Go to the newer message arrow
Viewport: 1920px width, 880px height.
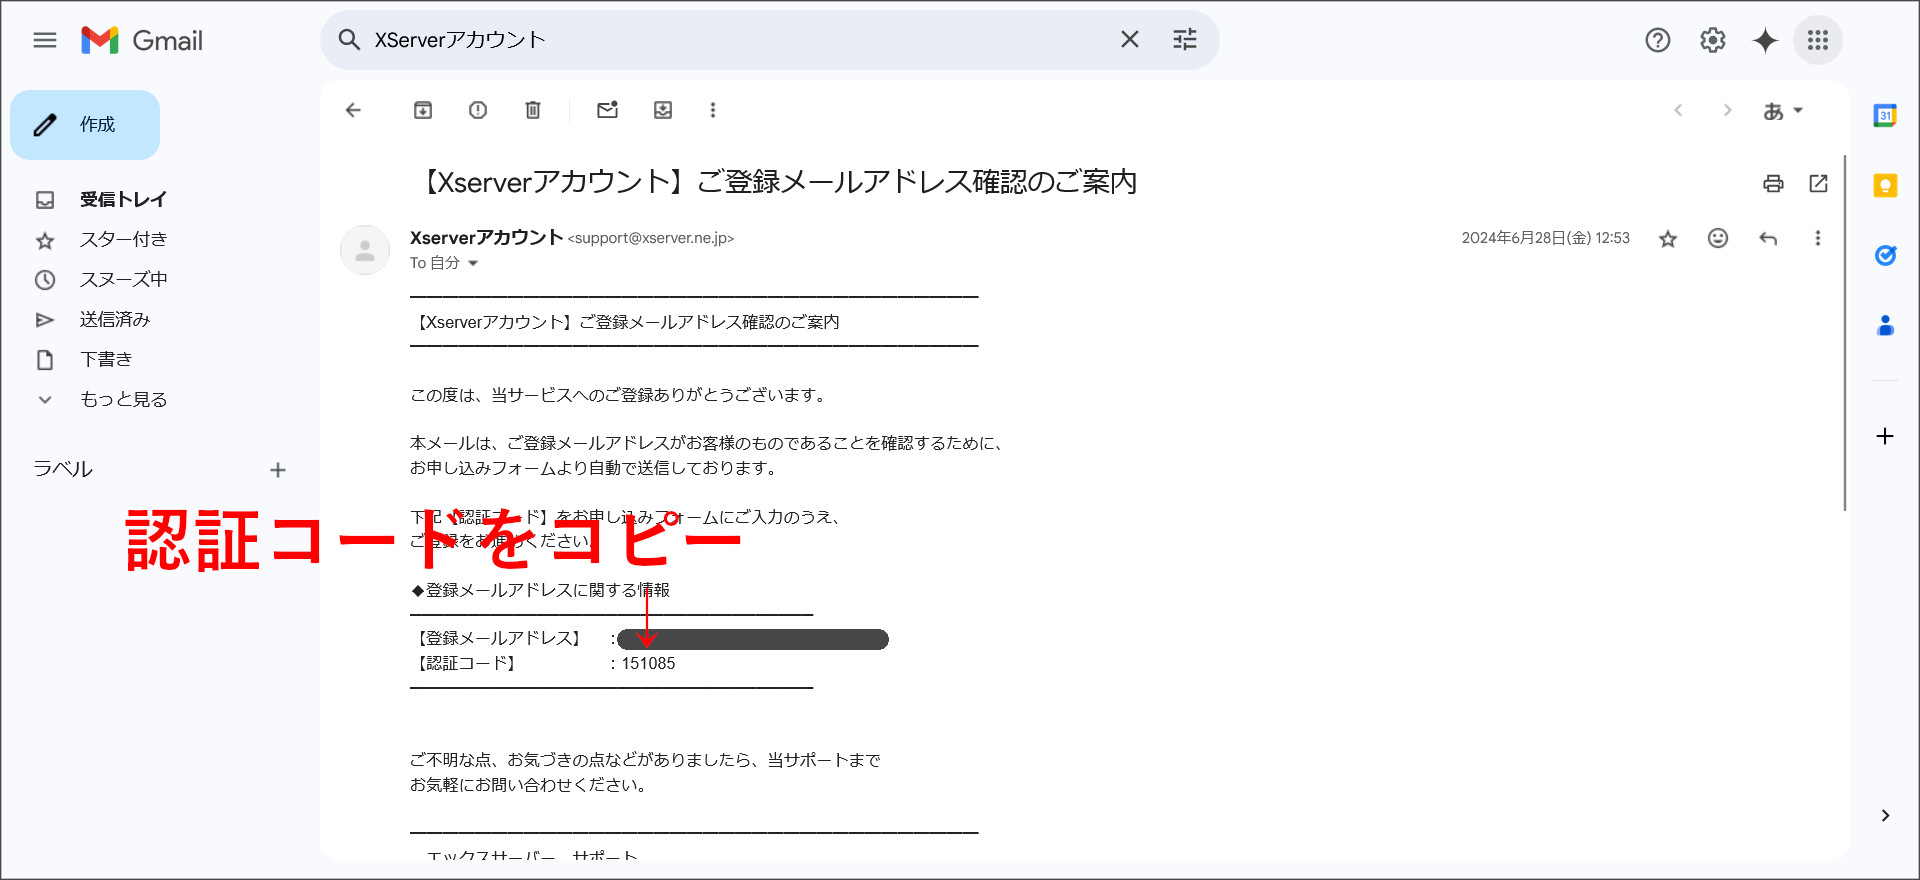tap(1678, 110)
